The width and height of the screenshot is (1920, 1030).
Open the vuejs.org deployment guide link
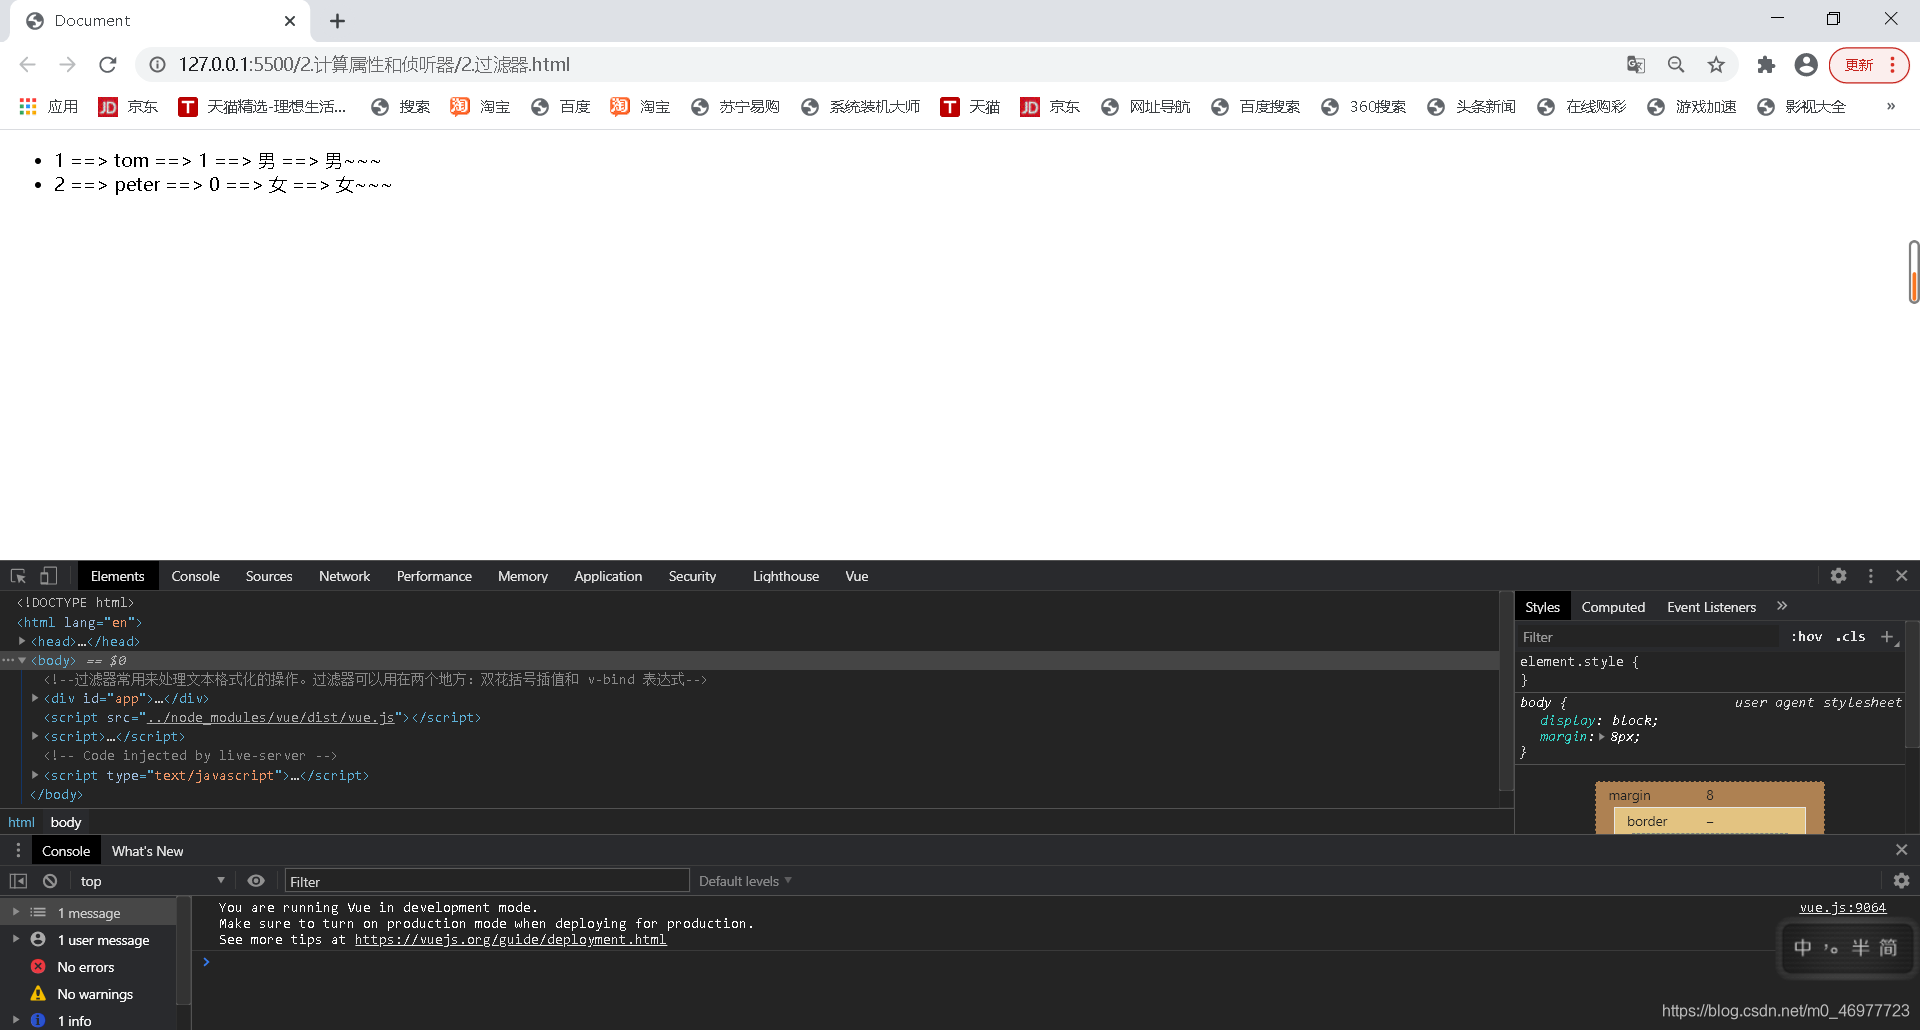point(510,940)
